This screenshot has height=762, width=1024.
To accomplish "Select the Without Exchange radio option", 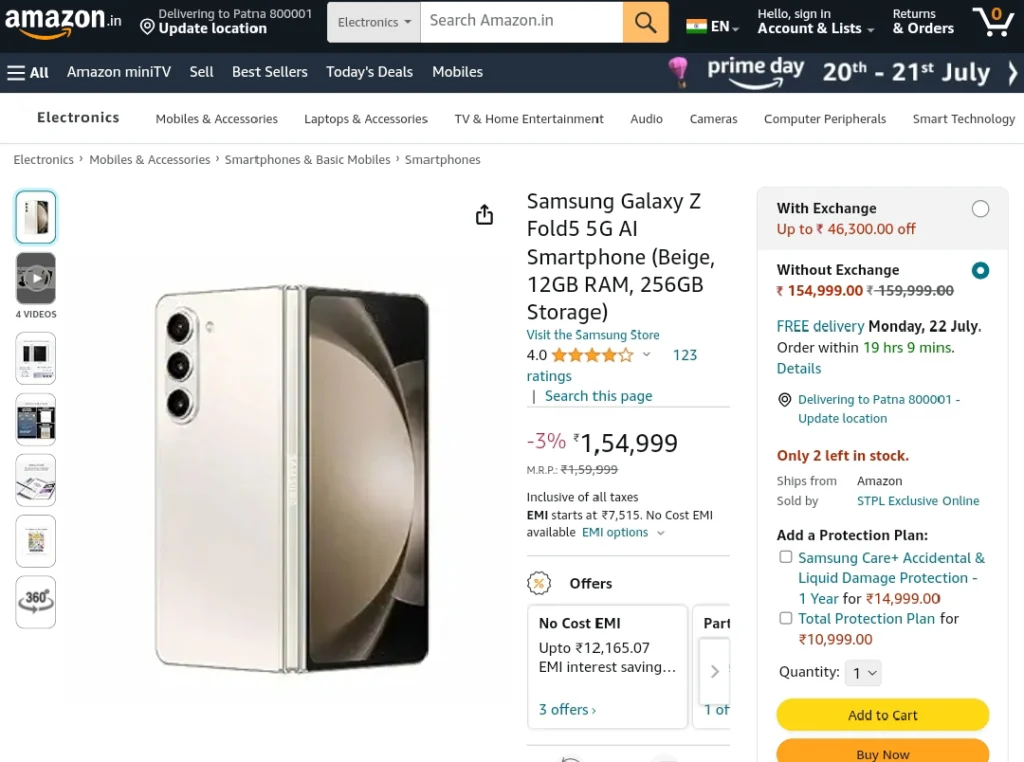I will [980, 270].
